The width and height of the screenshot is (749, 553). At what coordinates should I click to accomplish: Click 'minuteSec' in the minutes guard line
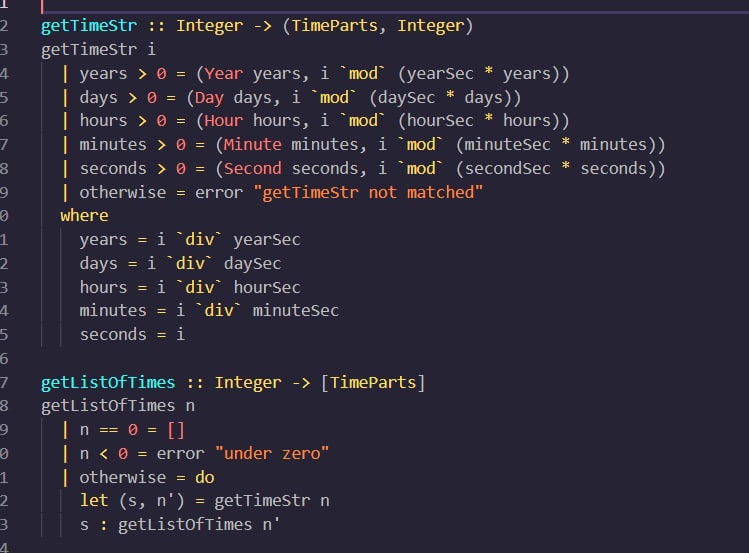click(x=507, y=144)
